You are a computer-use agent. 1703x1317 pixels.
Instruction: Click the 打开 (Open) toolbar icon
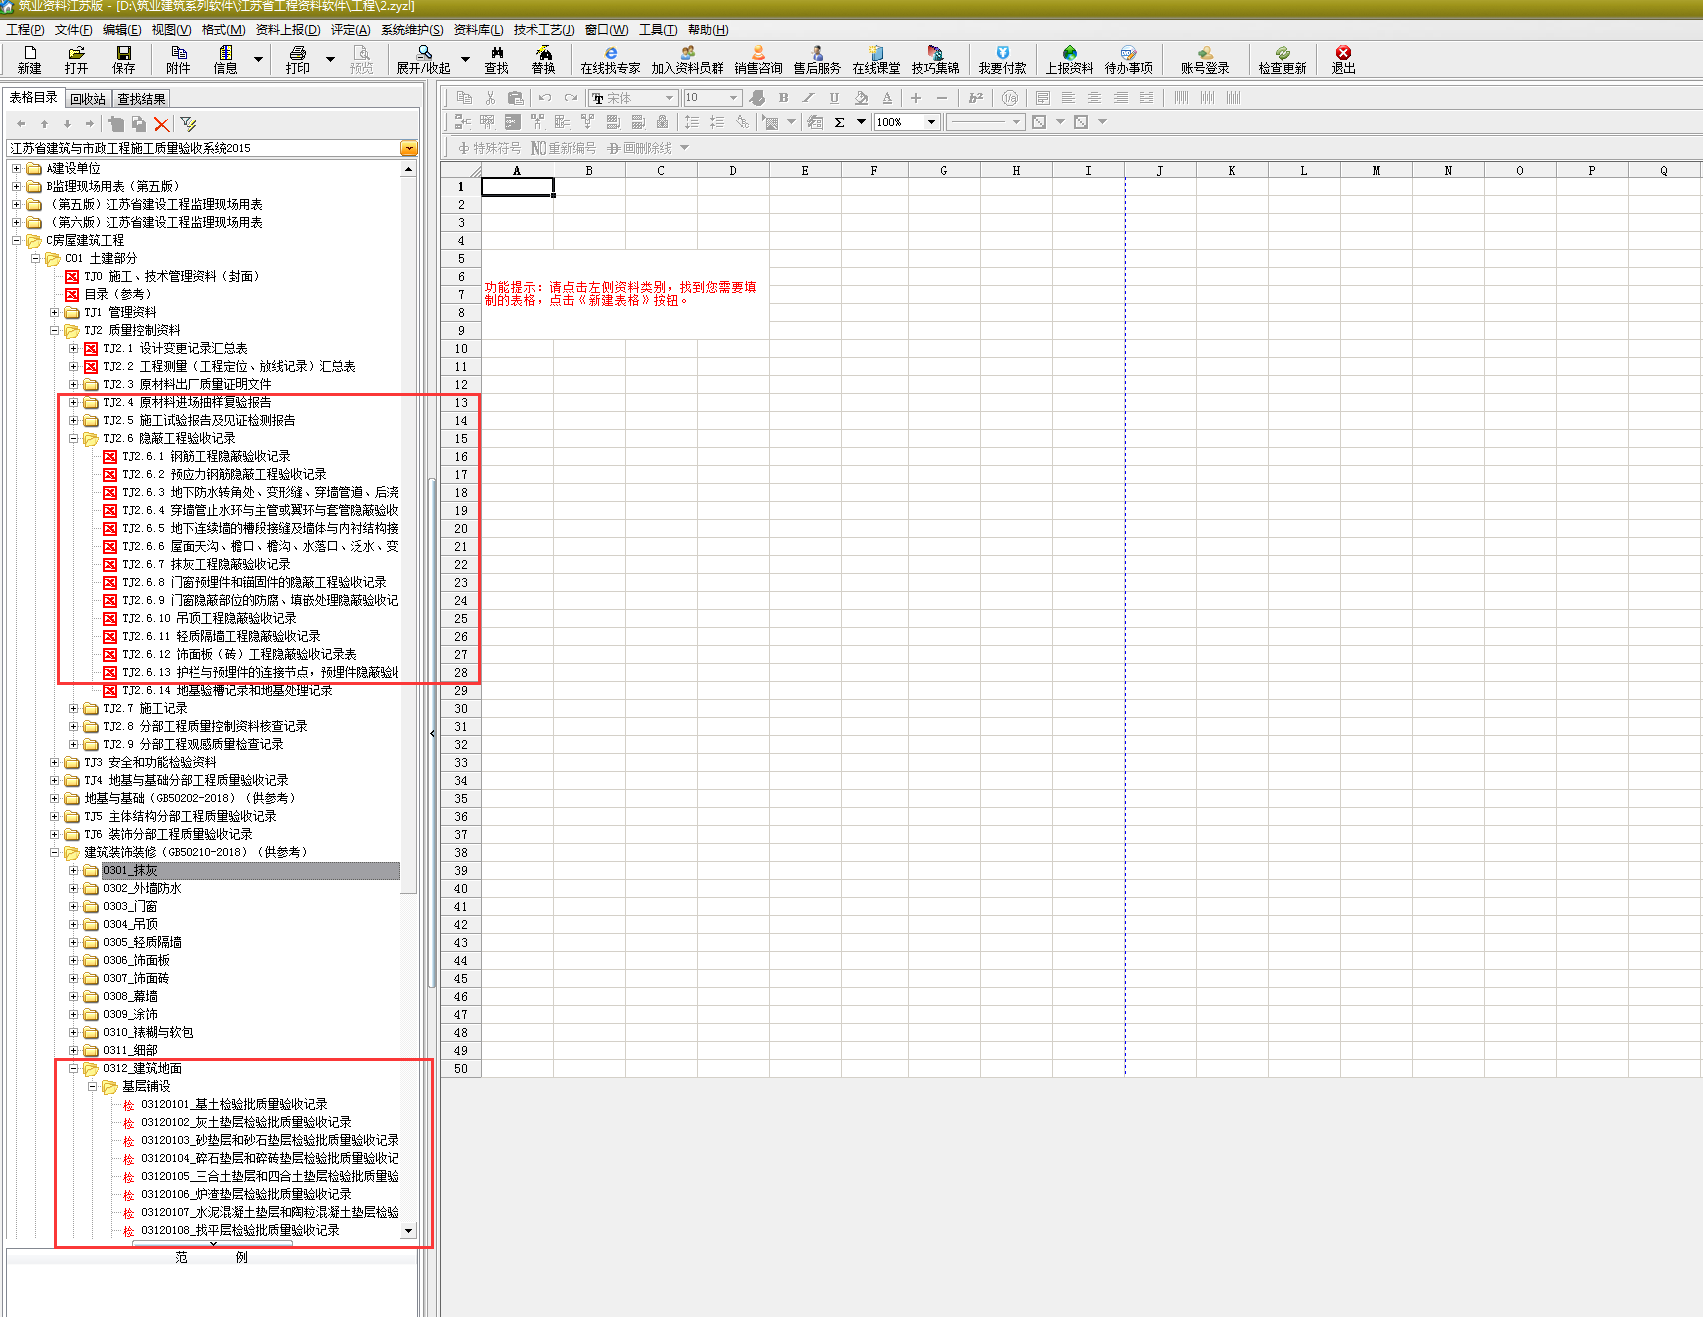[x=76, y=59]
